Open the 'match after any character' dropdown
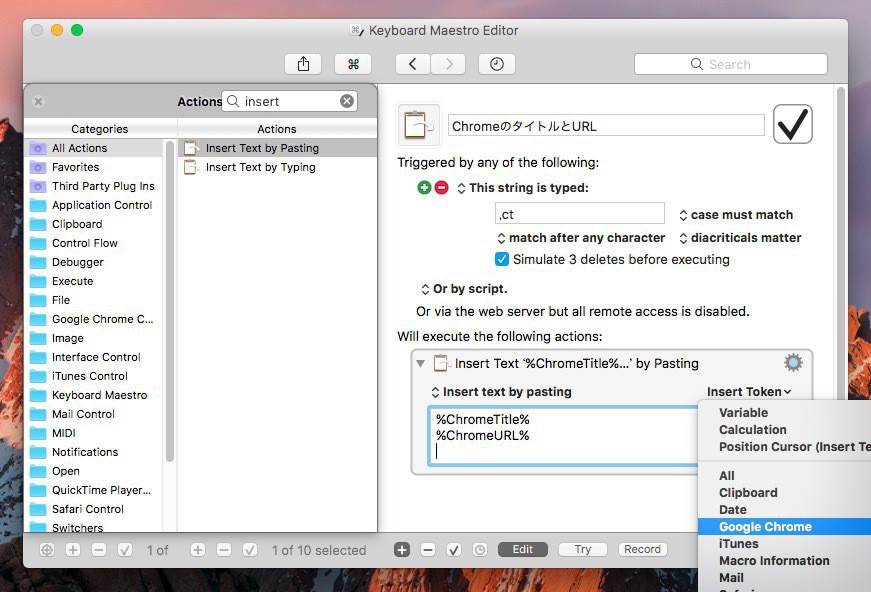 coord(580,238)
